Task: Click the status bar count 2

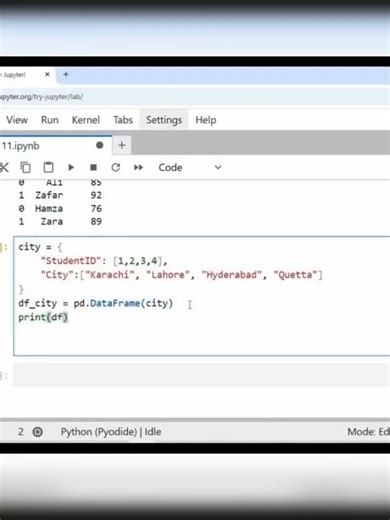Action: 21,432
